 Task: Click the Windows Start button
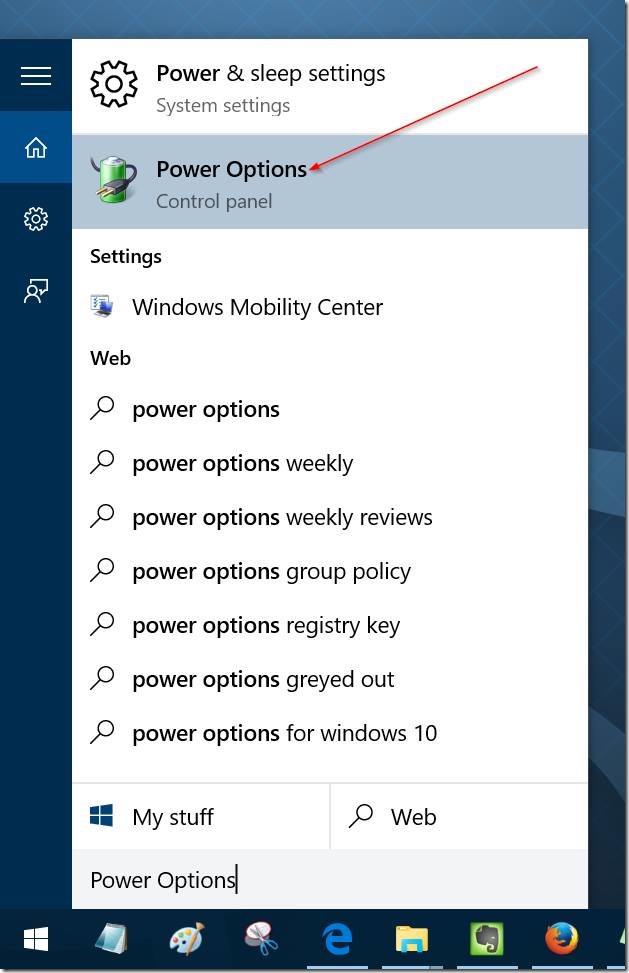[x=36, y=939]
